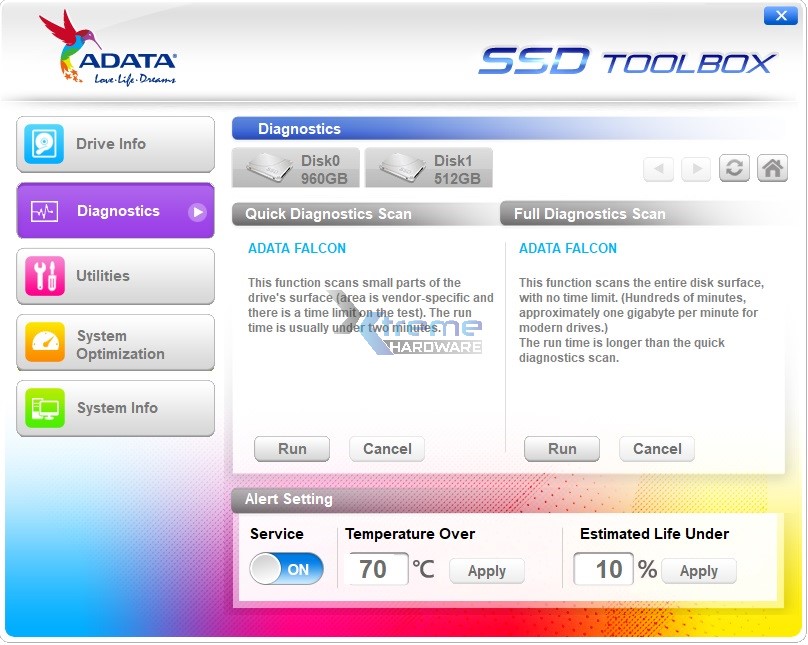Cancel the Full Diagnostics Scan
808x645 pixels.
click(657, 449)
